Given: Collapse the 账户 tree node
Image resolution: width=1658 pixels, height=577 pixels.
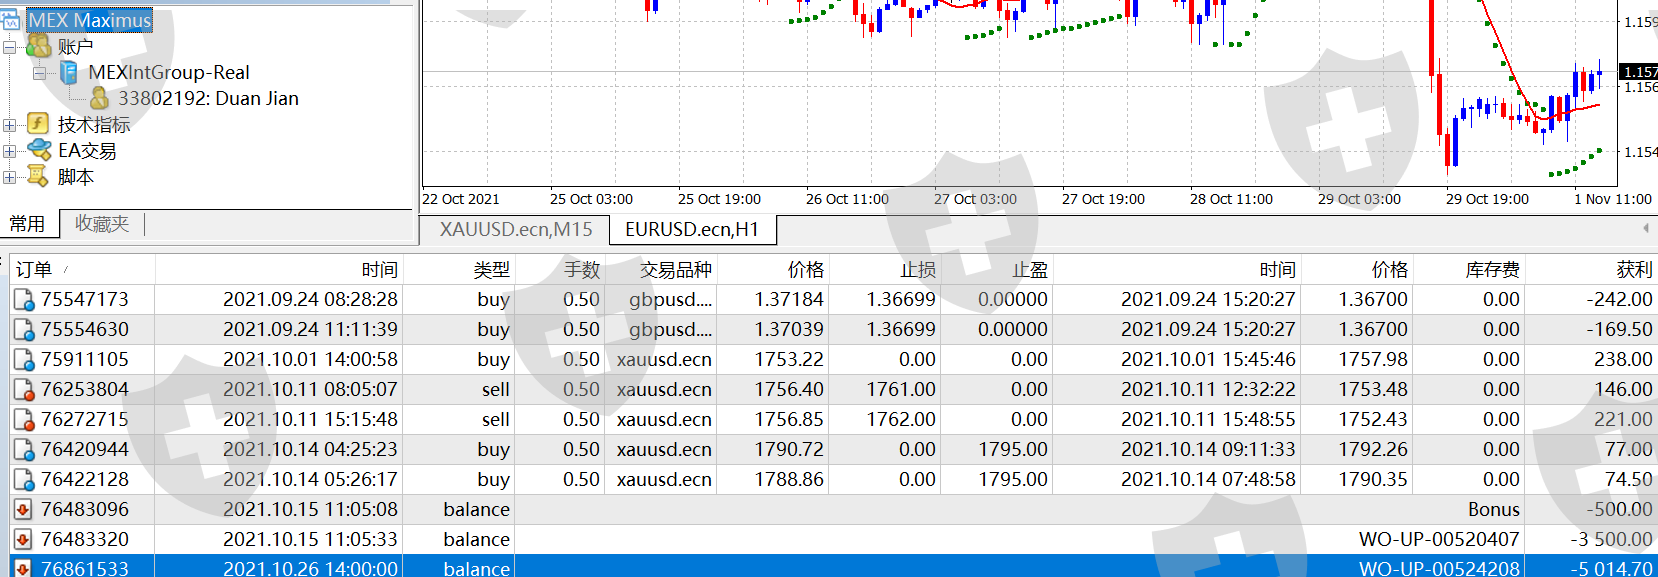Looking at the screenshot, I should [9, 47].
